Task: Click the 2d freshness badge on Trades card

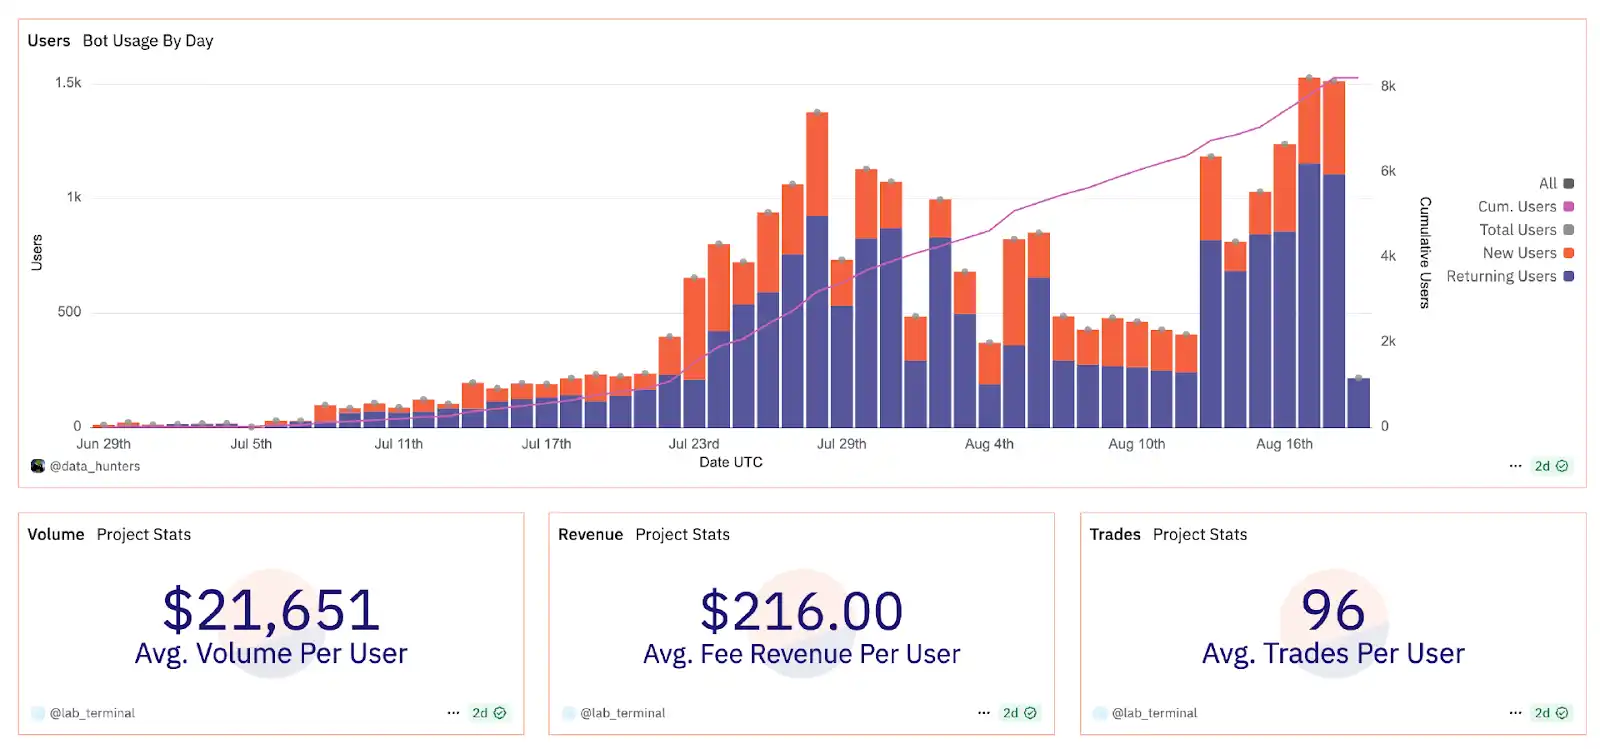Action: coord(1551,713)
